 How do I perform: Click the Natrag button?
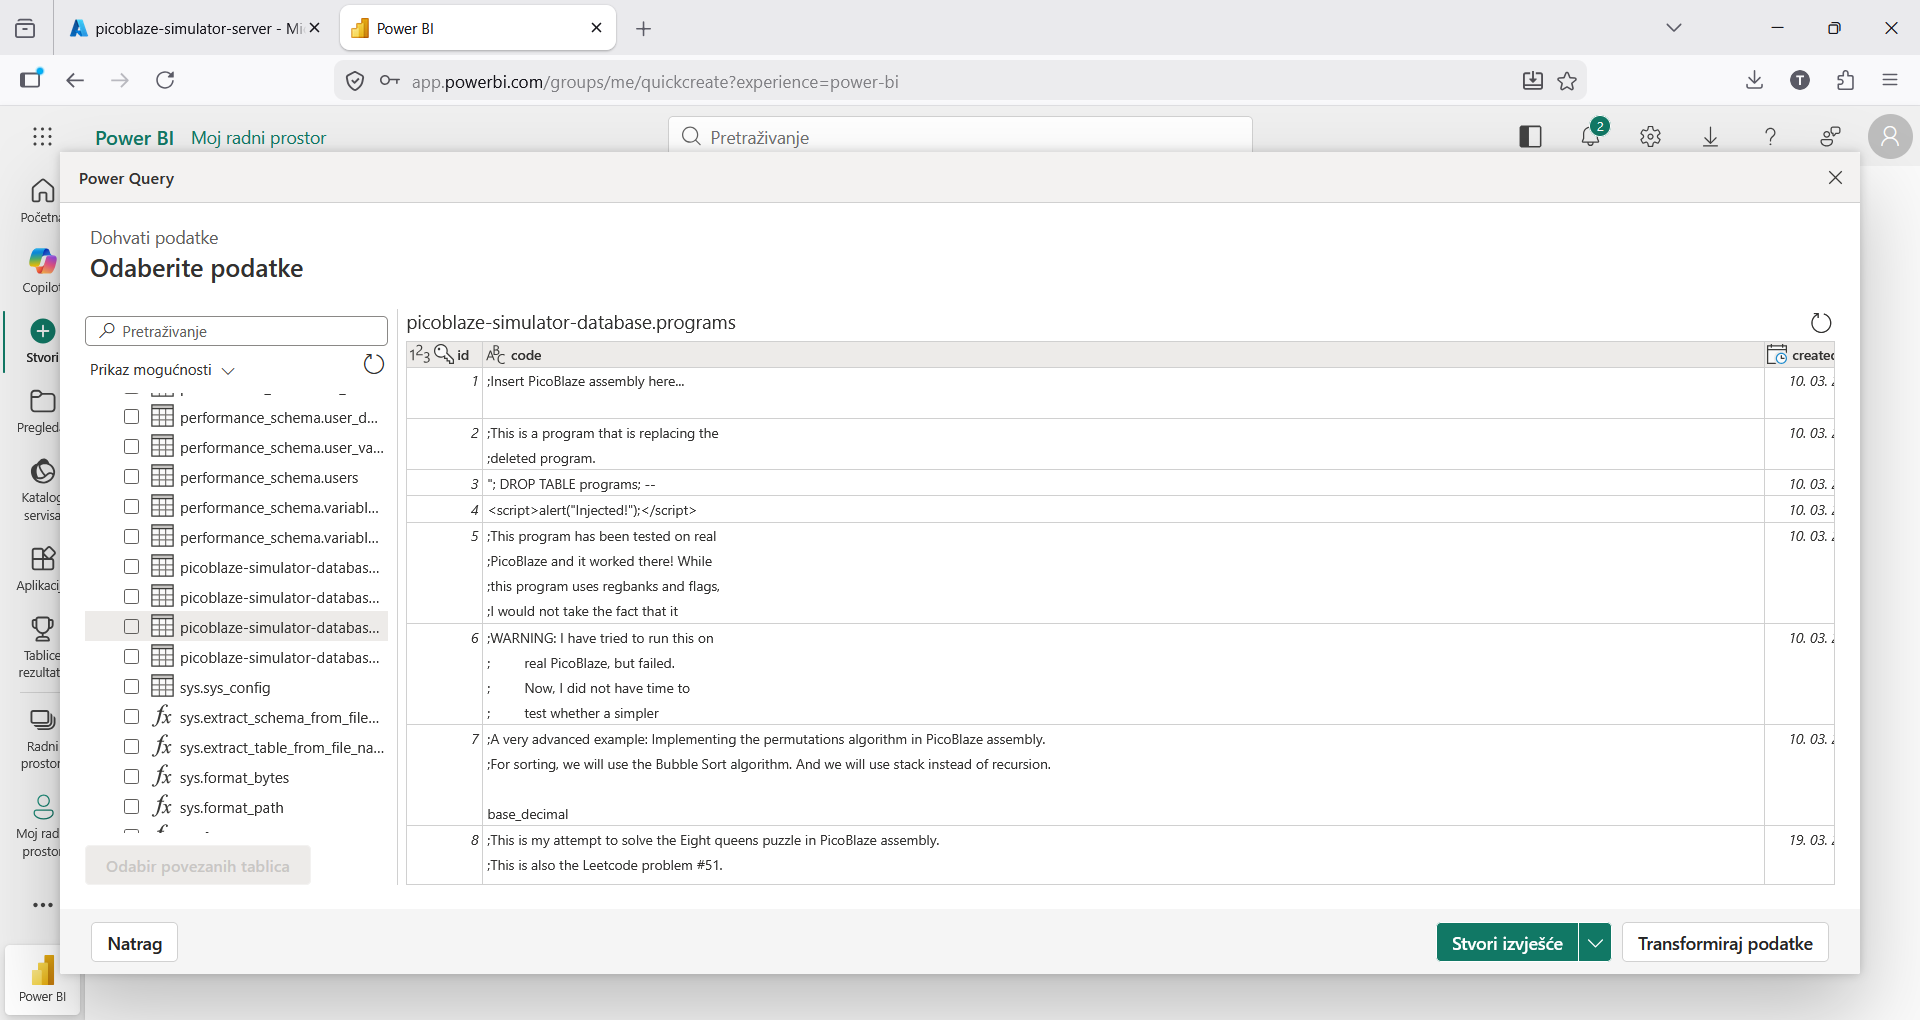click(135, 943)
